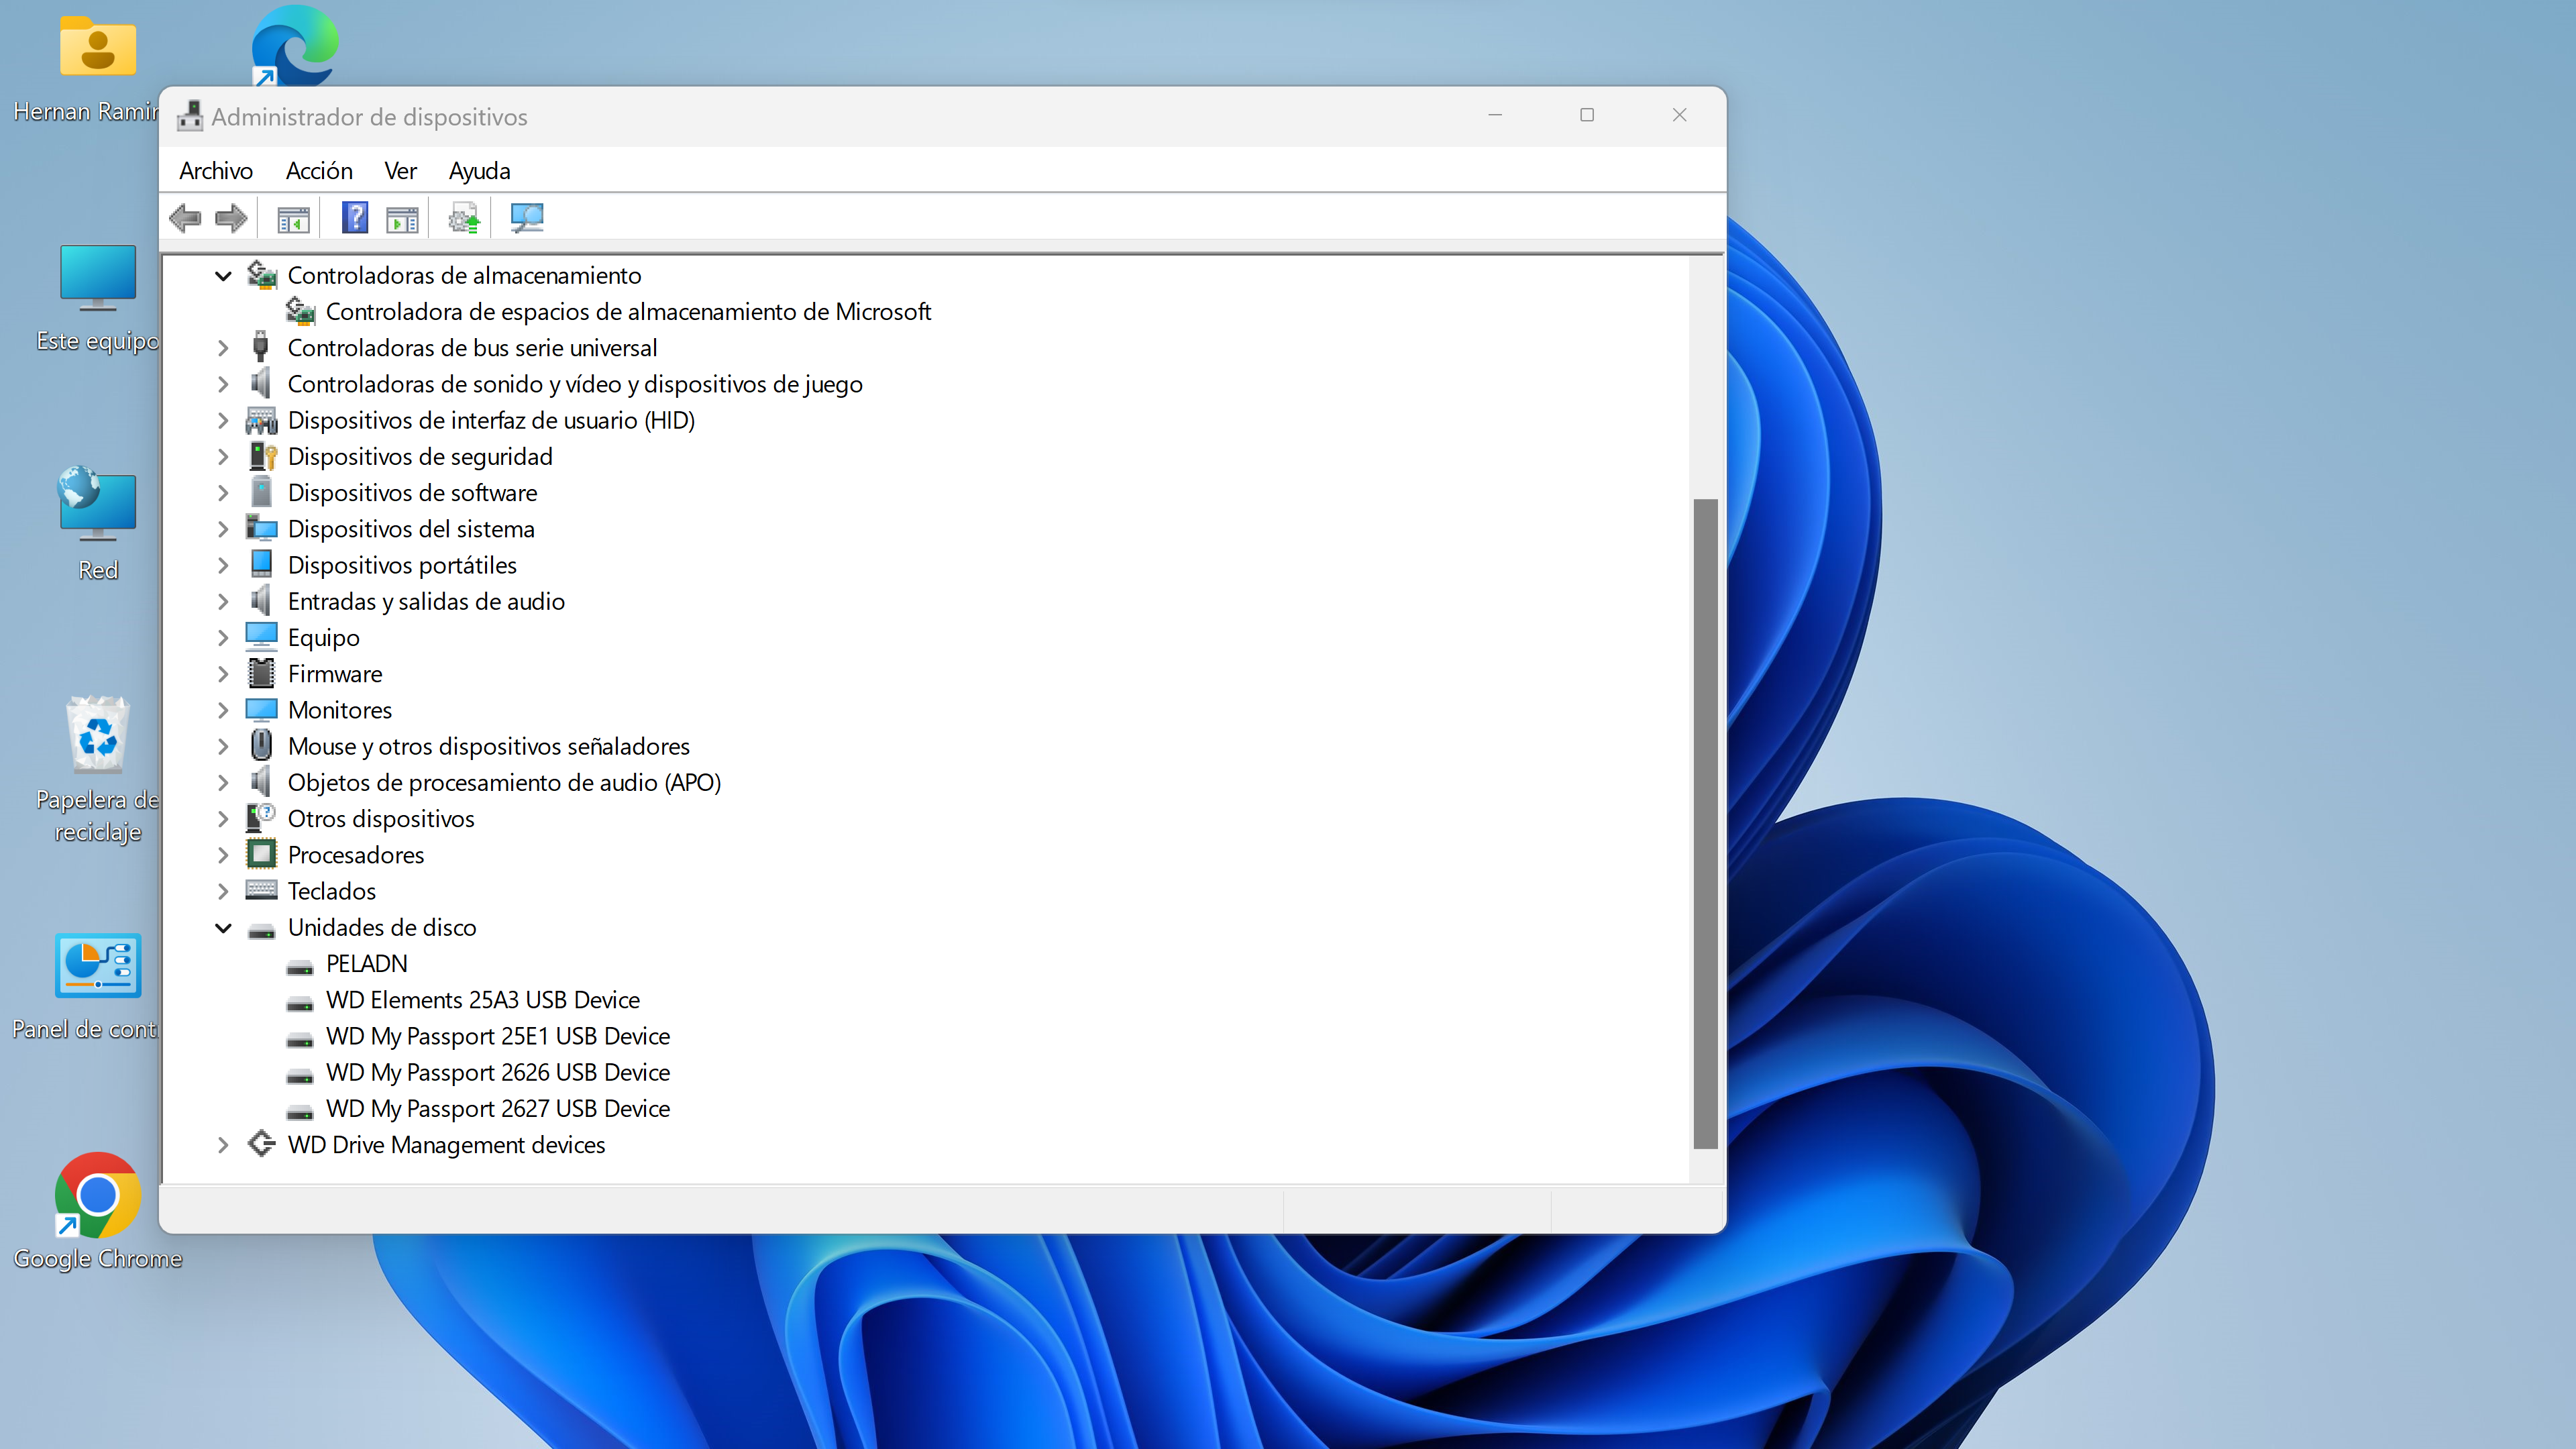2576x1449 pixels.
Task: Open the Archivo menu
Action: pos(216,171)
